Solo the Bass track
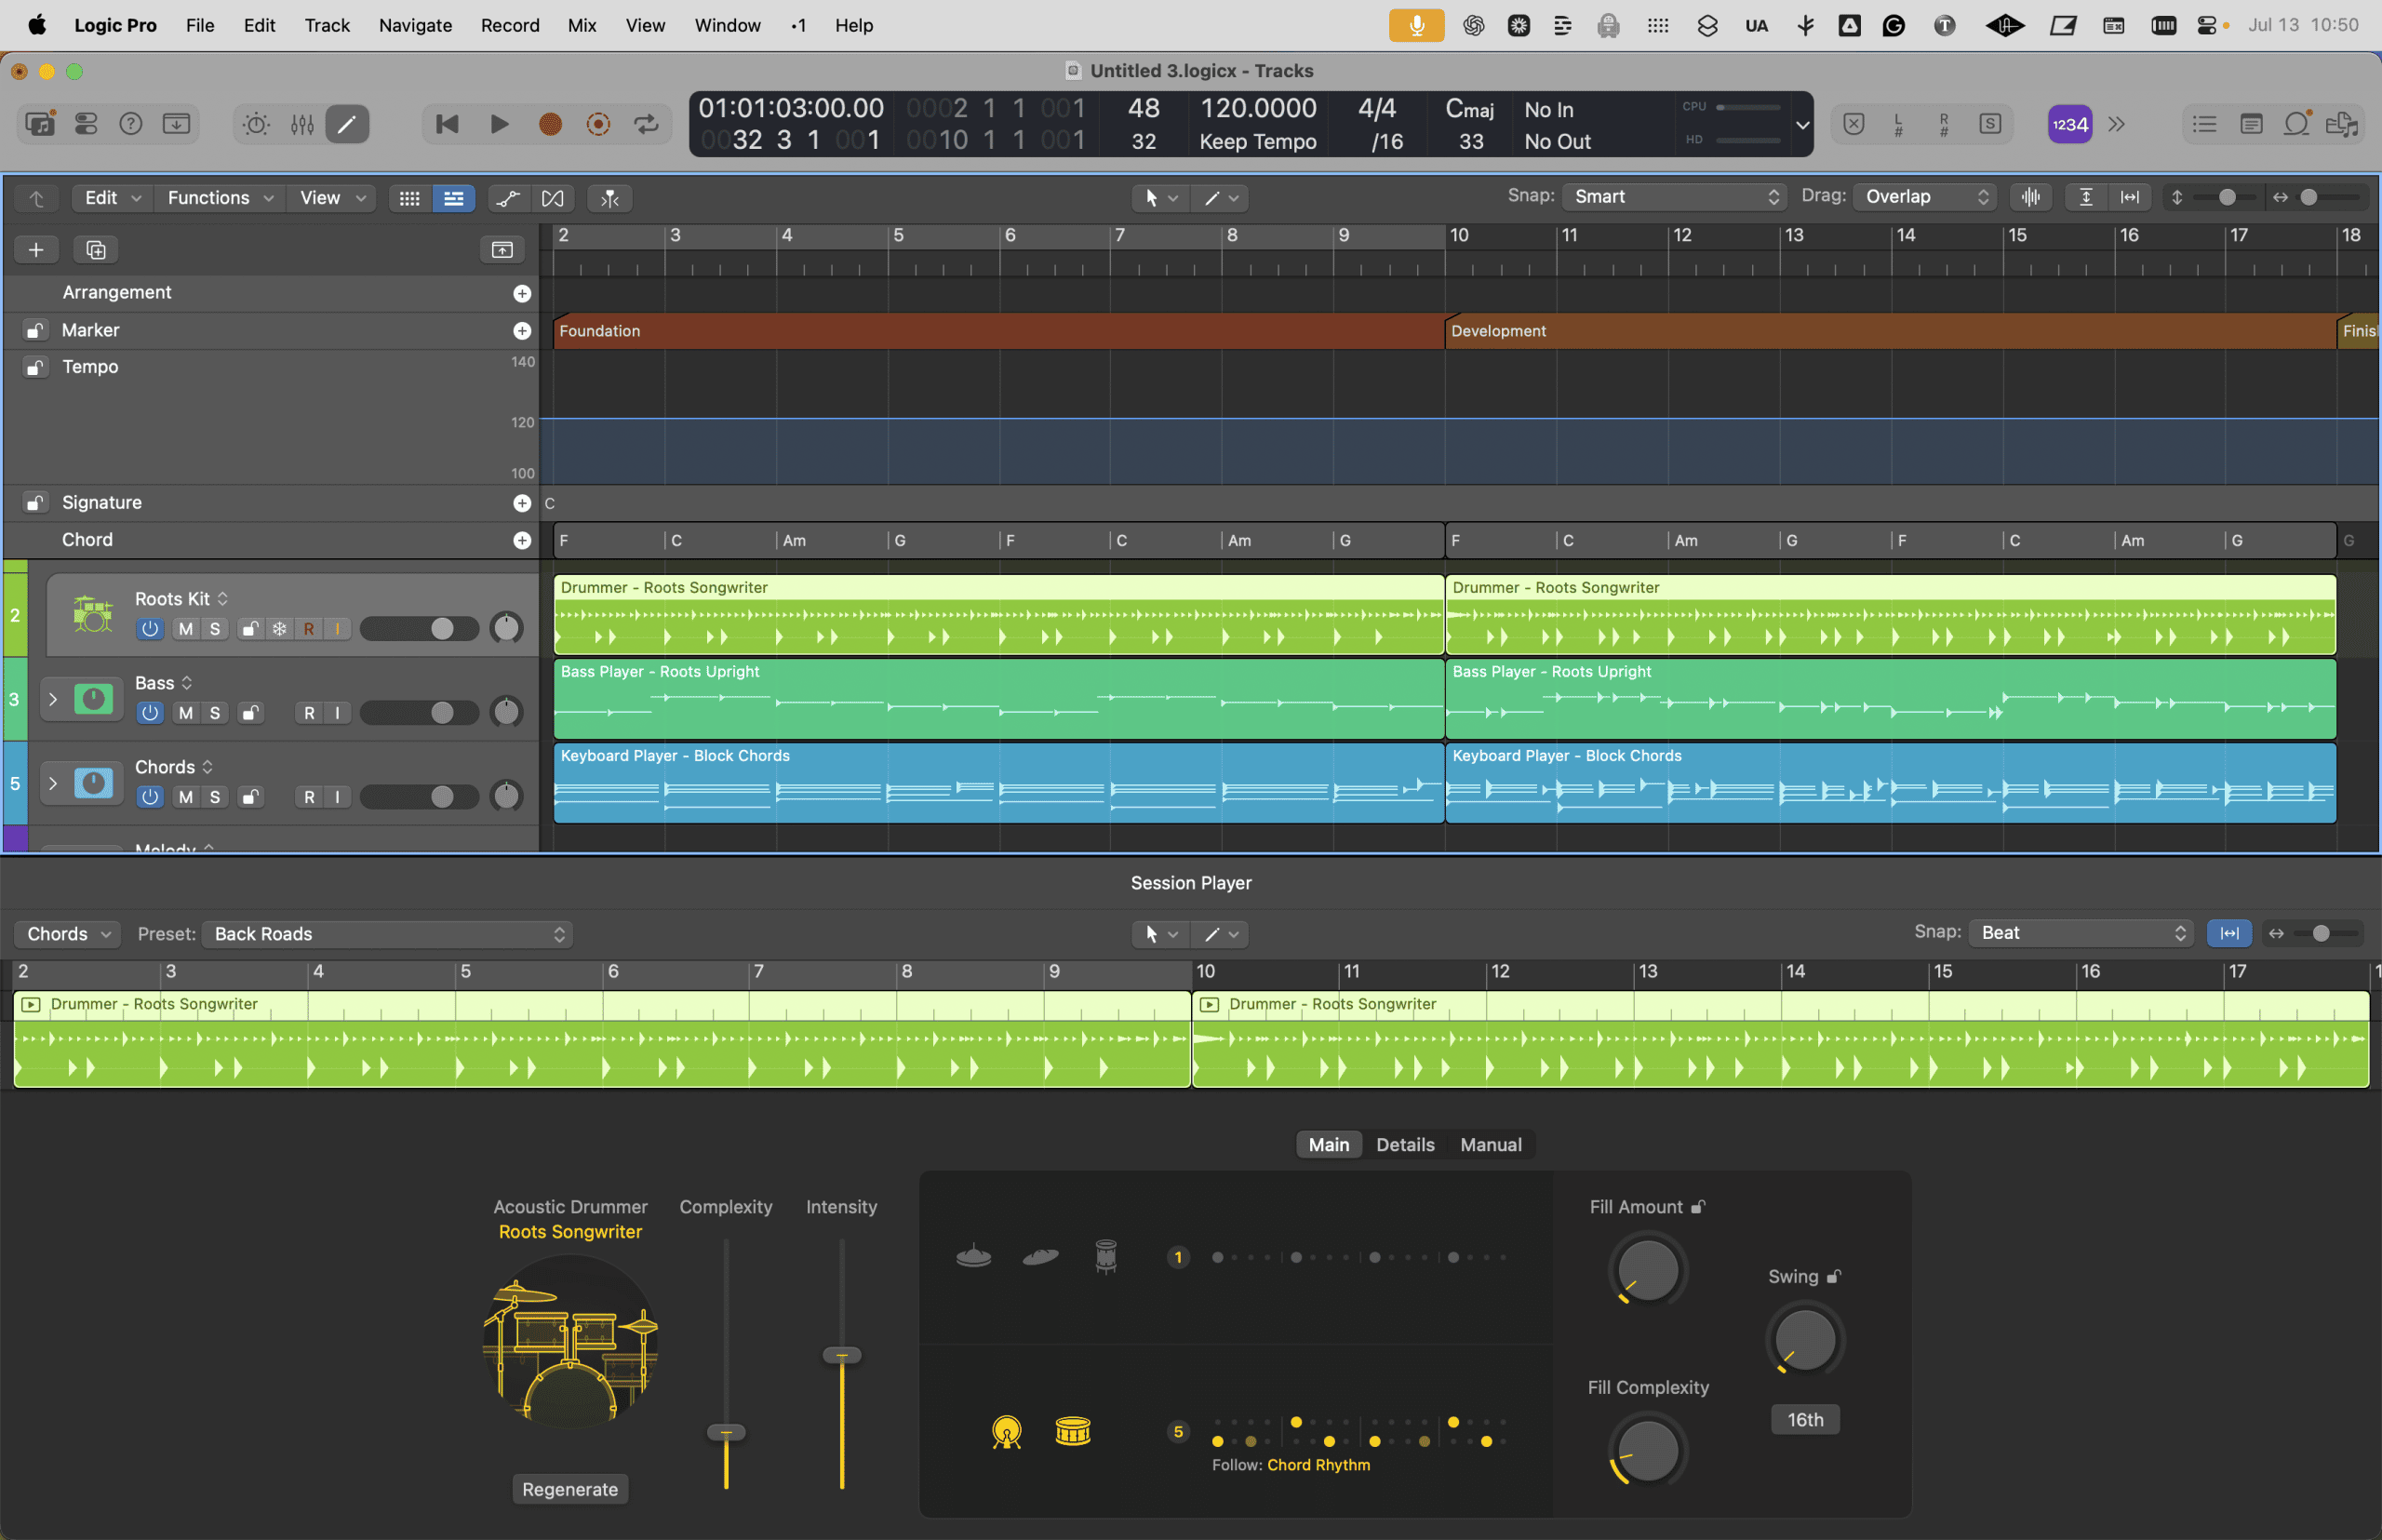Image resolution: width=2382 pixels, height=1540 pixels. (214, 713)
